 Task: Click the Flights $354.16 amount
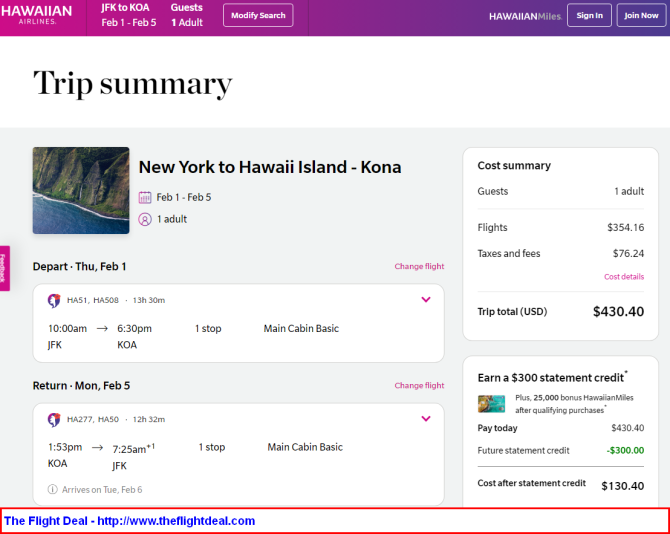(626, 227)
